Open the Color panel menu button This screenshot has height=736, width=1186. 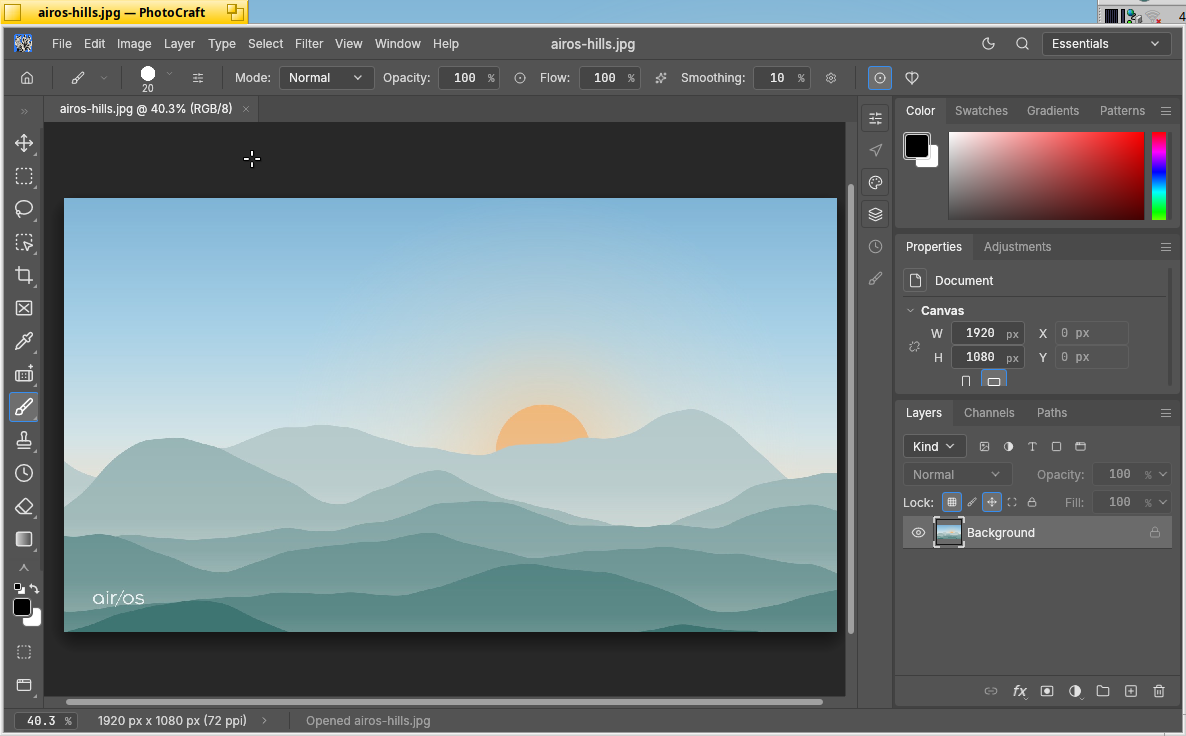(1166, 111)
